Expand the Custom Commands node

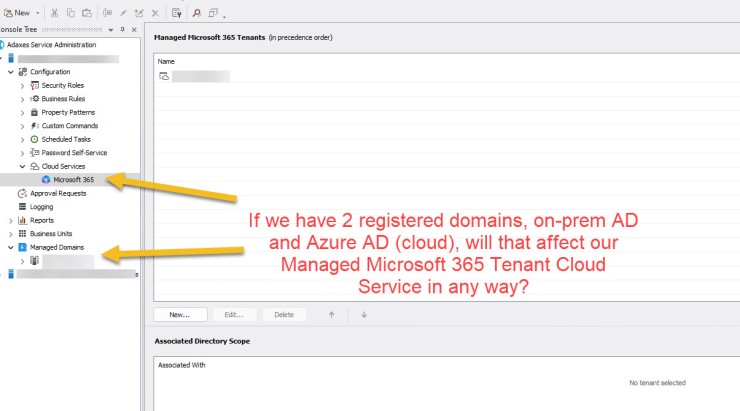coord(22,126)
